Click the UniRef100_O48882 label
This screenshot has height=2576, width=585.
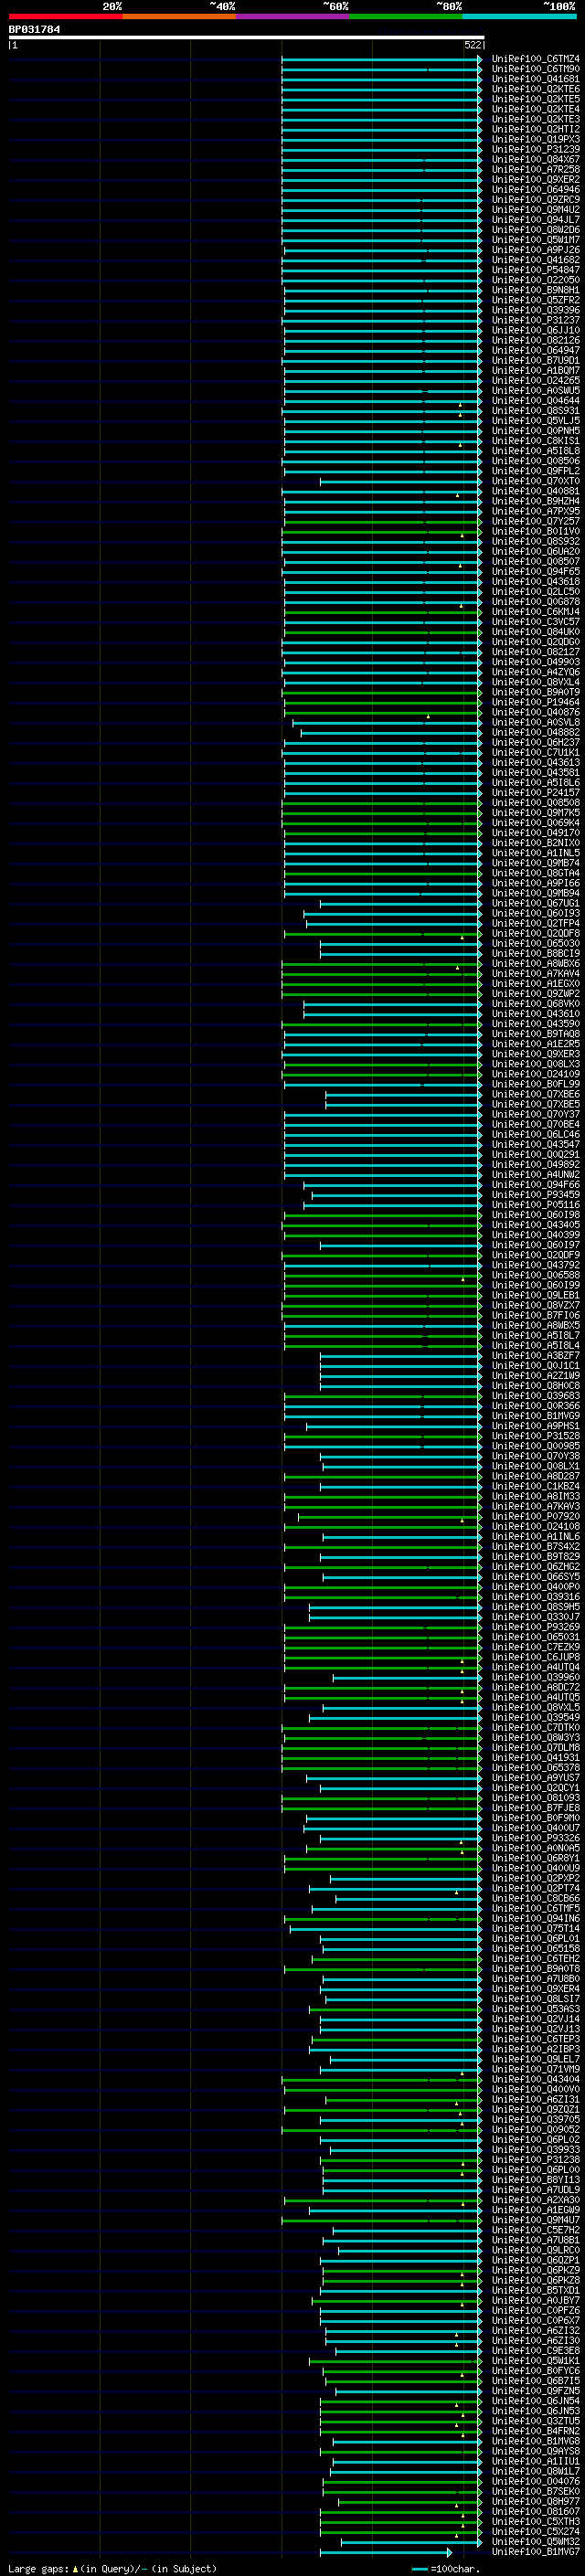535,733
